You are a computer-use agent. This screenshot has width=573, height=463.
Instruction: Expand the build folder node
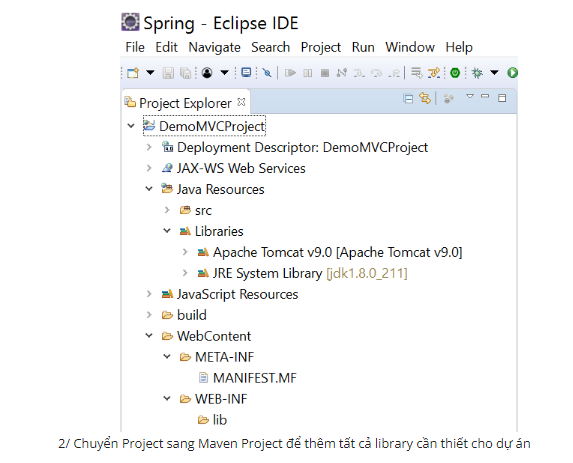(149, 315)
